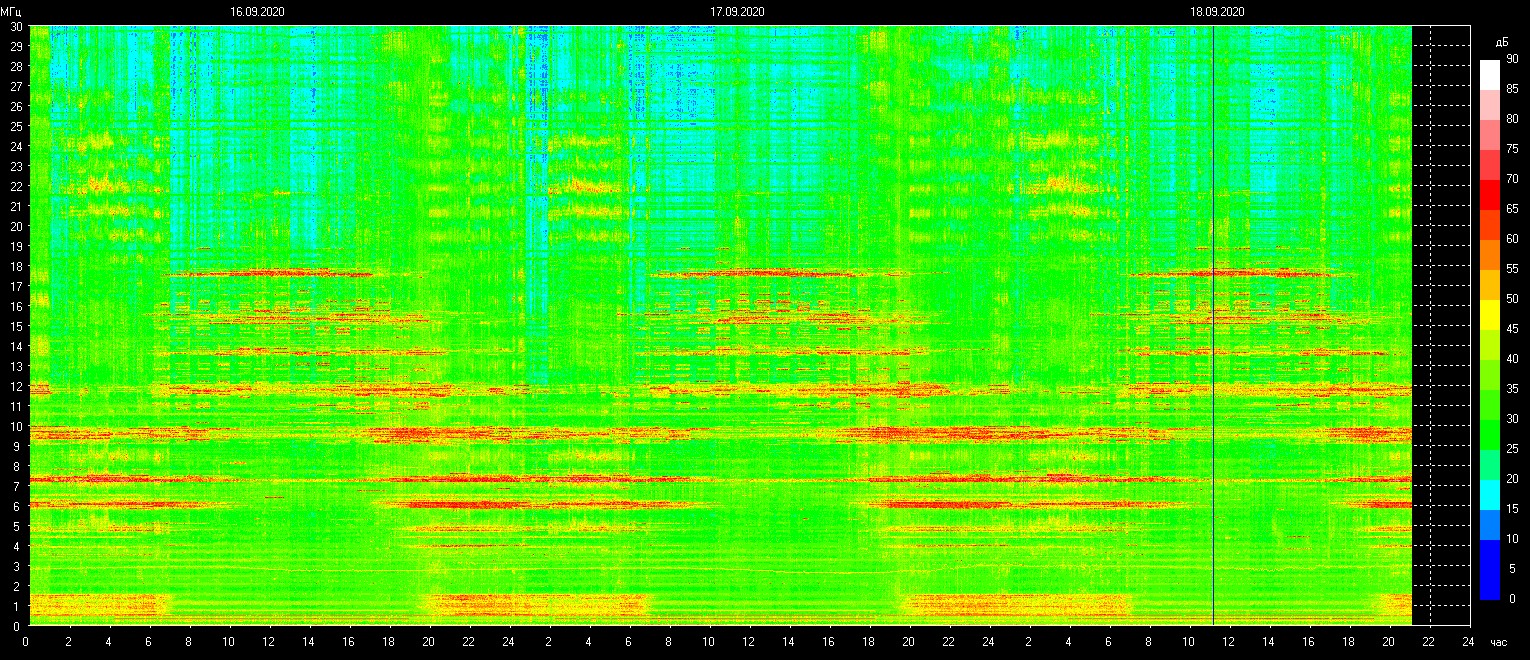Select the 30 tick on the frequency axis
The image size is (1530, 660).
click(16, 27)
